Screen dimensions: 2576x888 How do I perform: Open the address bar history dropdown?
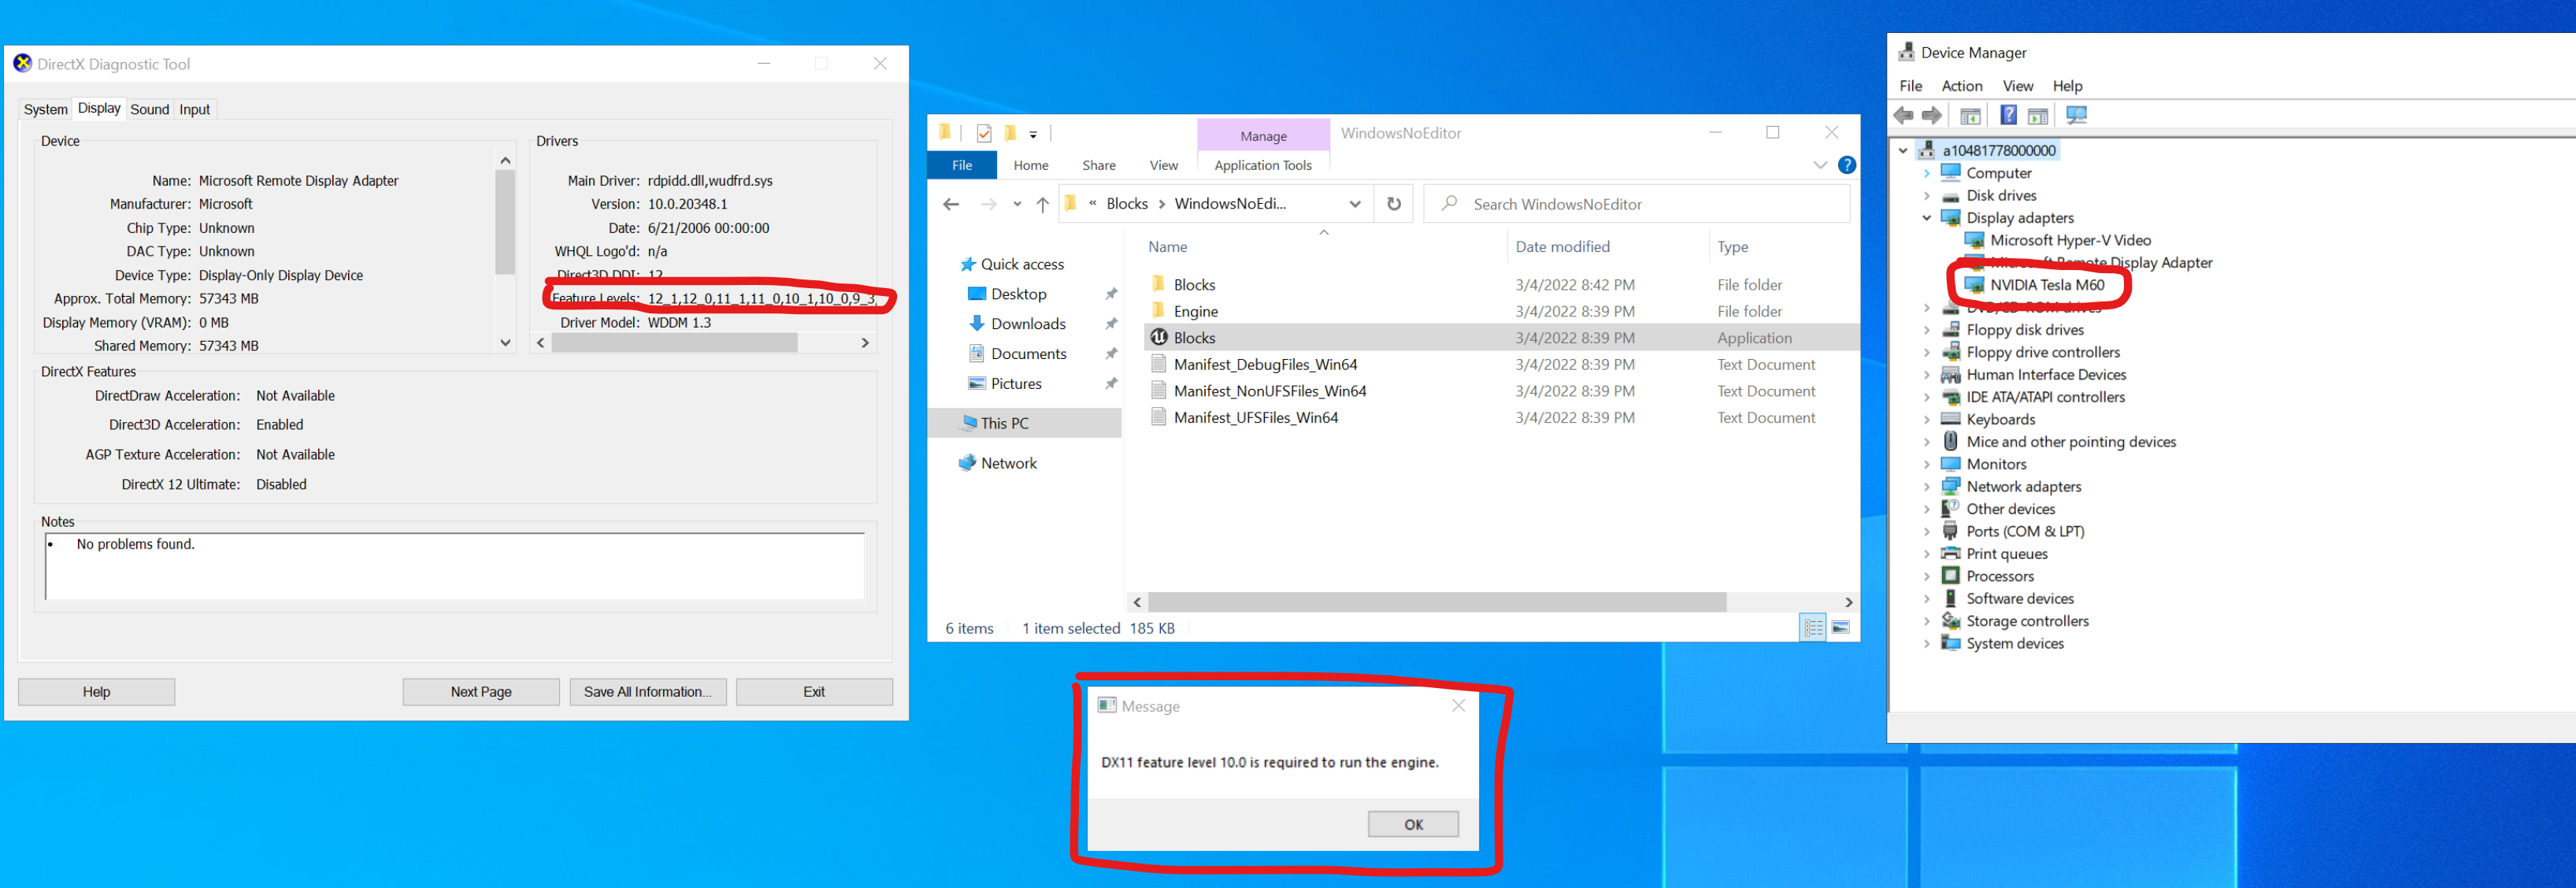pos(1356,203)
